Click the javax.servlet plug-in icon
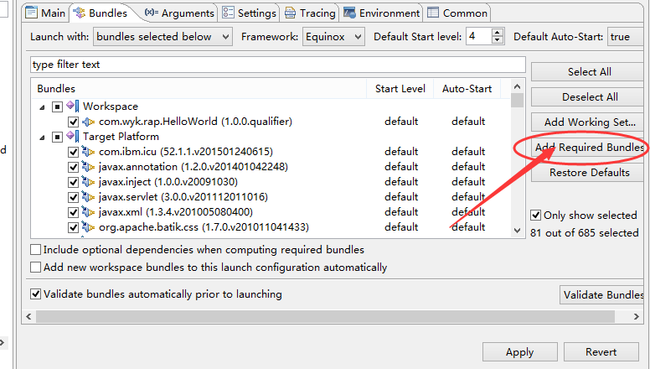 [88, 197]
